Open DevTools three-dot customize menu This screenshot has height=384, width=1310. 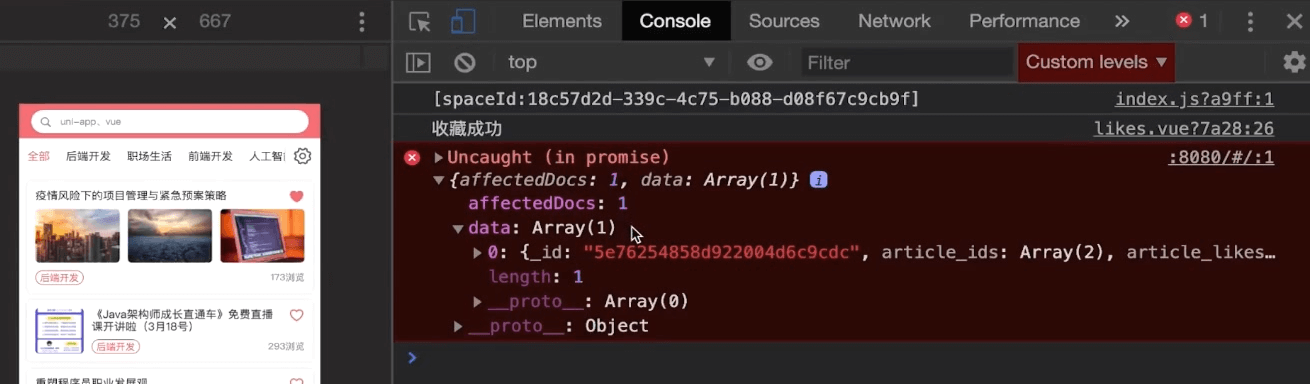1250,21
